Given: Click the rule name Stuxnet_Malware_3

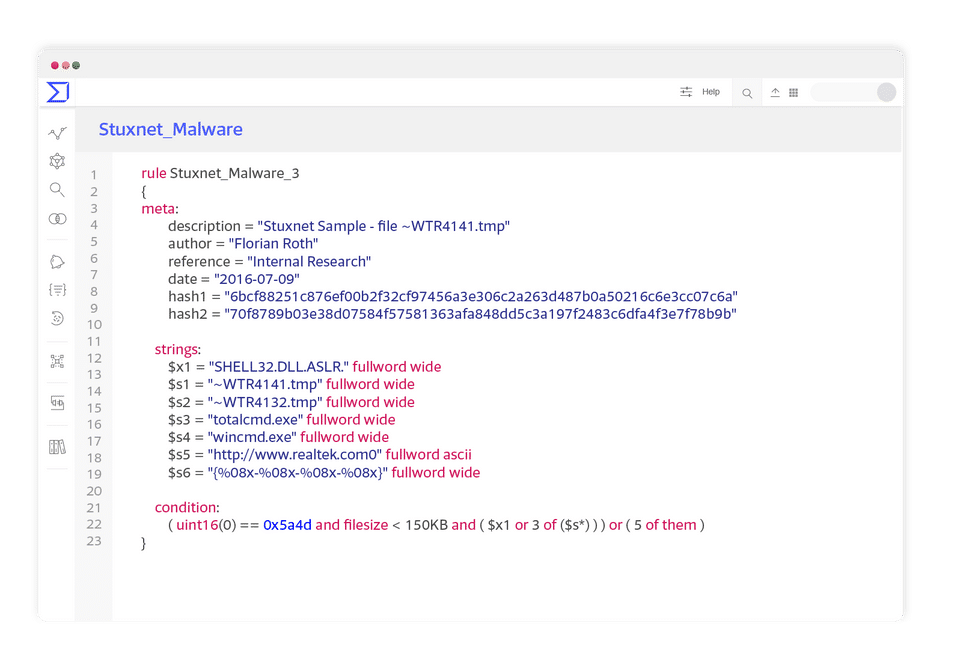Looking at the screenshot, I should click(x=234, y=173).
